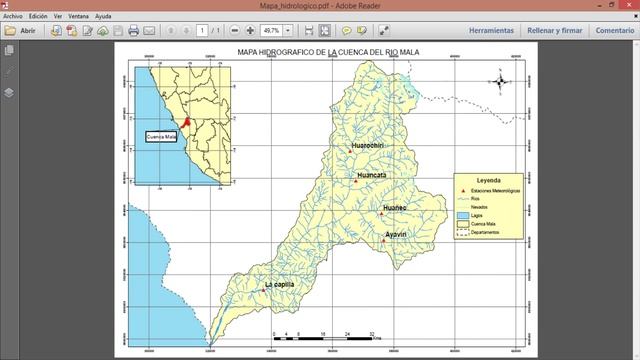Click the Huancata station label on map
This screenshot has width=640, height=360.
[x=372, y=175]
